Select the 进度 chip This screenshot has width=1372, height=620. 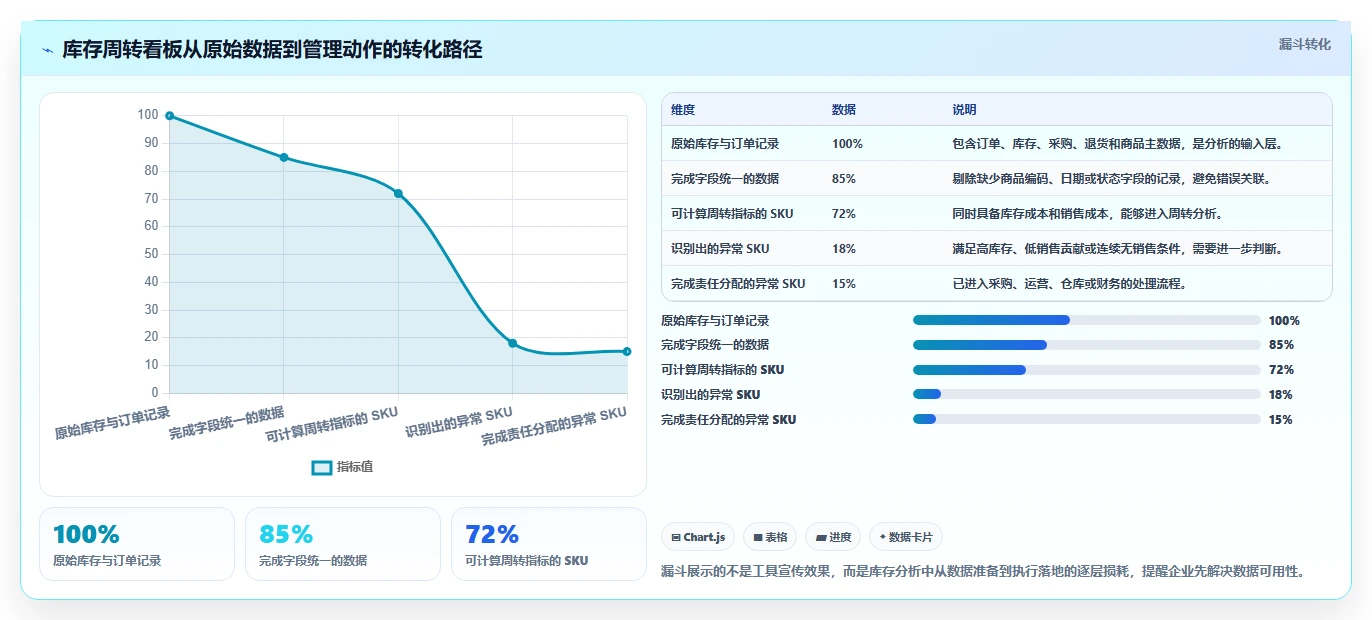pyautogui.click(x=833, y=537)
